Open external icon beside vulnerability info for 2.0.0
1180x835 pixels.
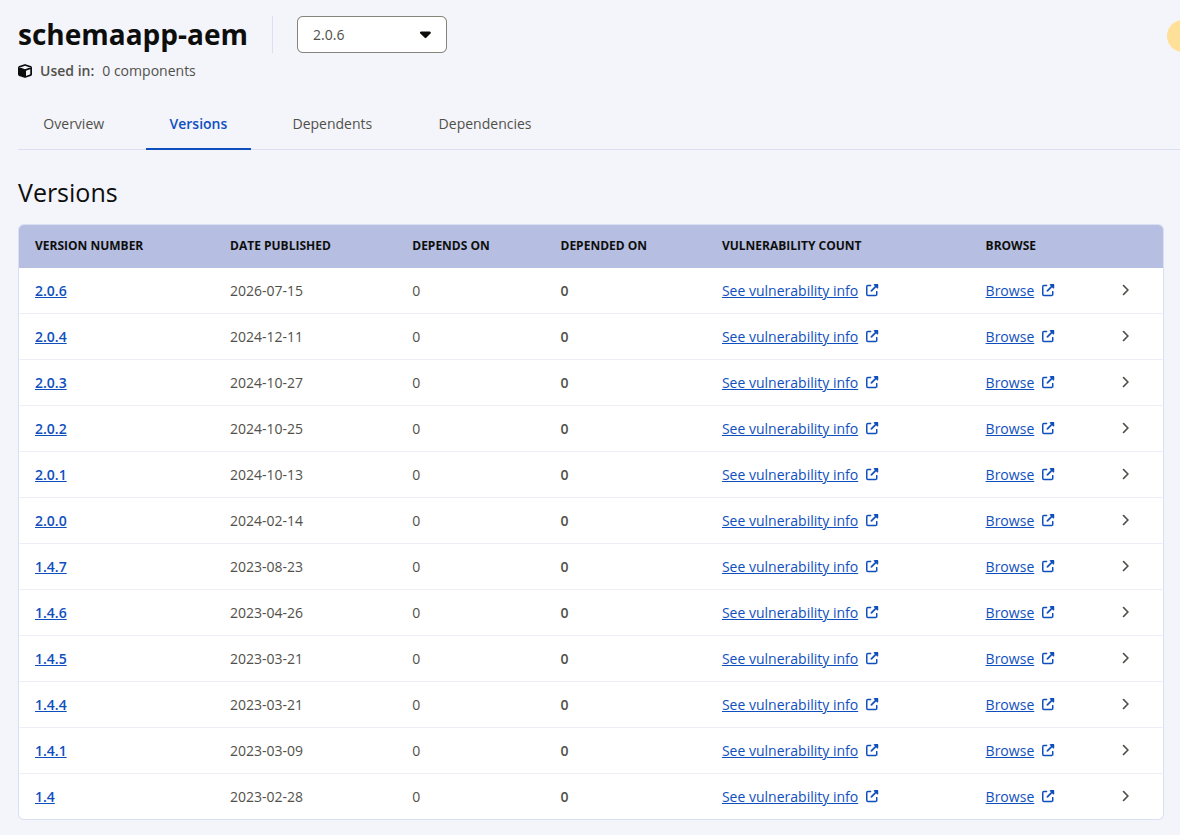point(872,520)
